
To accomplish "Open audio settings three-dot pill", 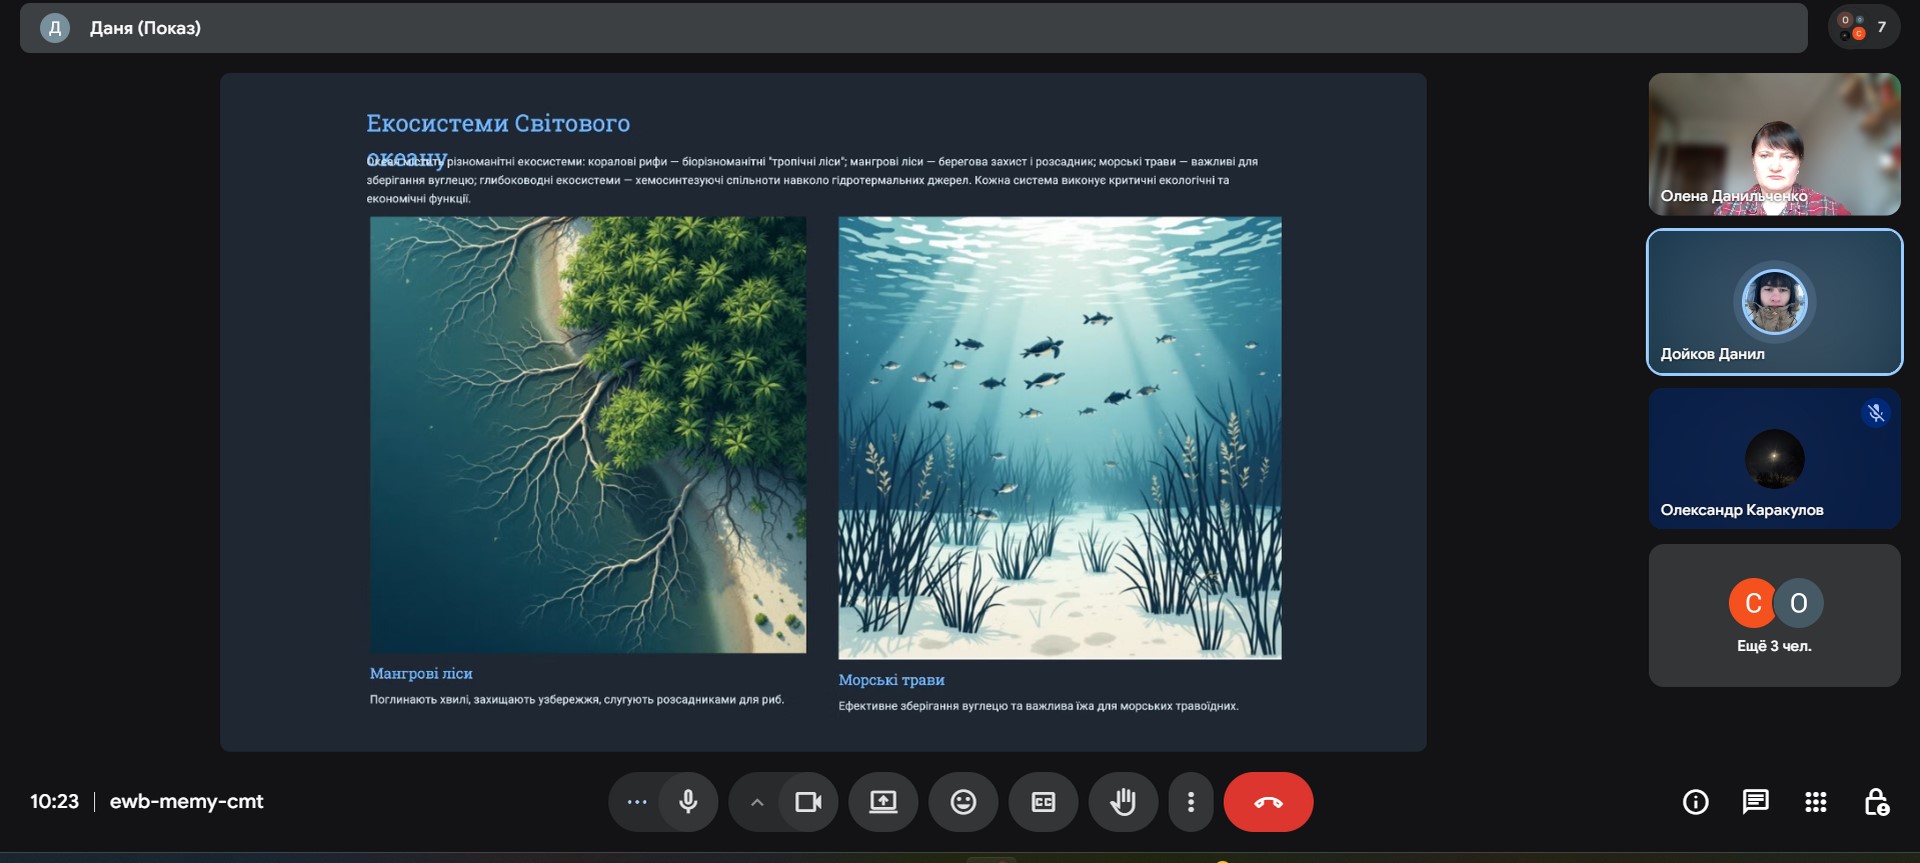I will tap(637, 802).
